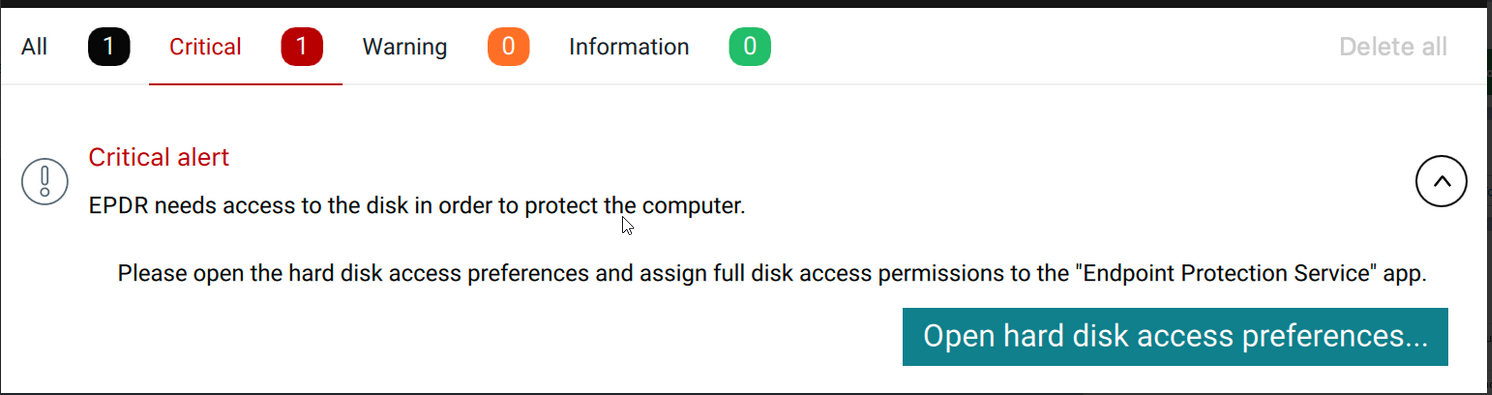
Task: Click the full disk access instruction sentence
Action: (772, 273)
